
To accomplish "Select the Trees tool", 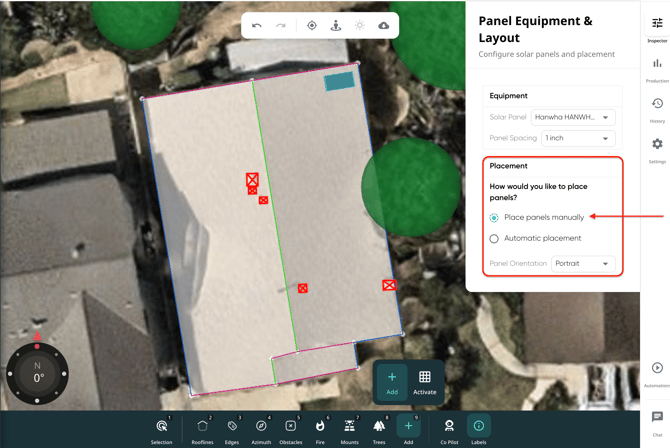I will click(379, 430).
